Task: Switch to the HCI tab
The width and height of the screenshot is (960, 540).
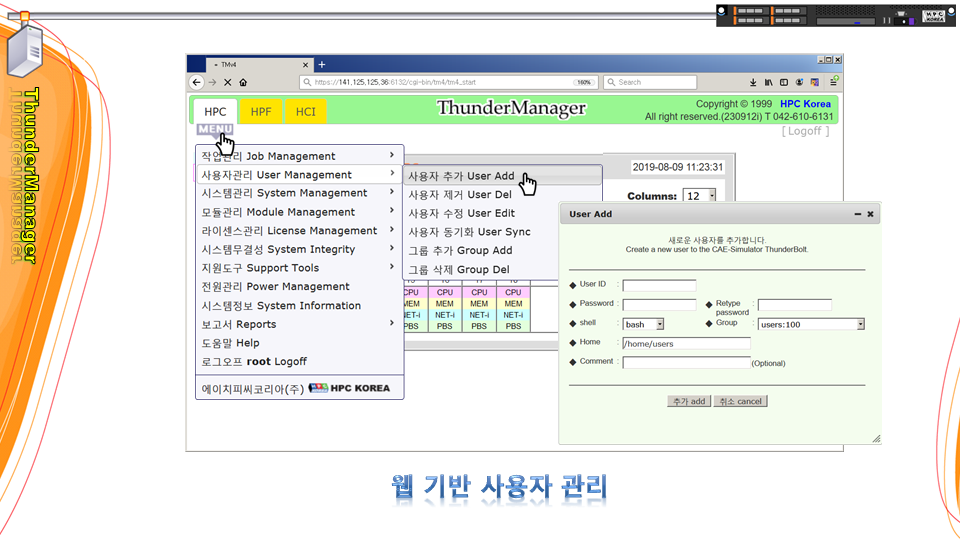Action: click(x=306, y=111)
